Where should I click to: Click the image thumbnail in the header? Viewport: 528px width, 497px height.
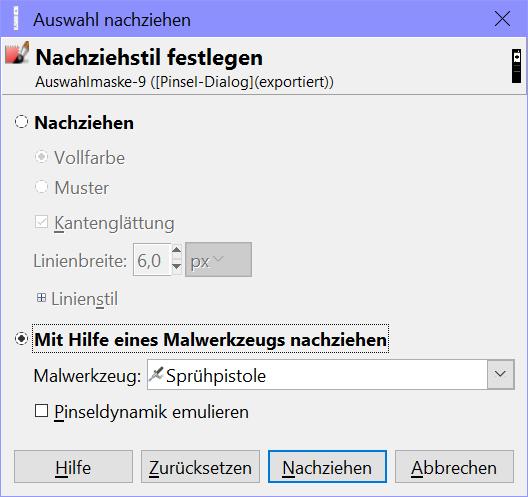[x=517, y=66]
